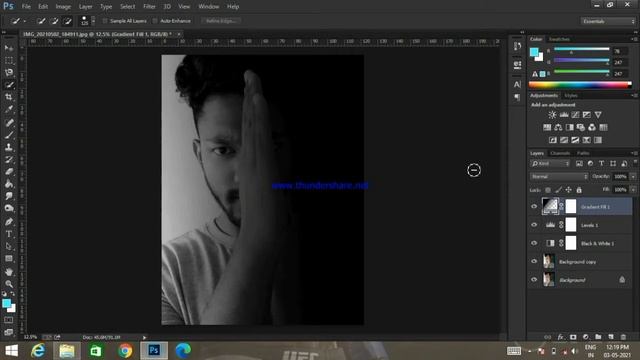Click the Refine Edge button

[x=221, y=21]
